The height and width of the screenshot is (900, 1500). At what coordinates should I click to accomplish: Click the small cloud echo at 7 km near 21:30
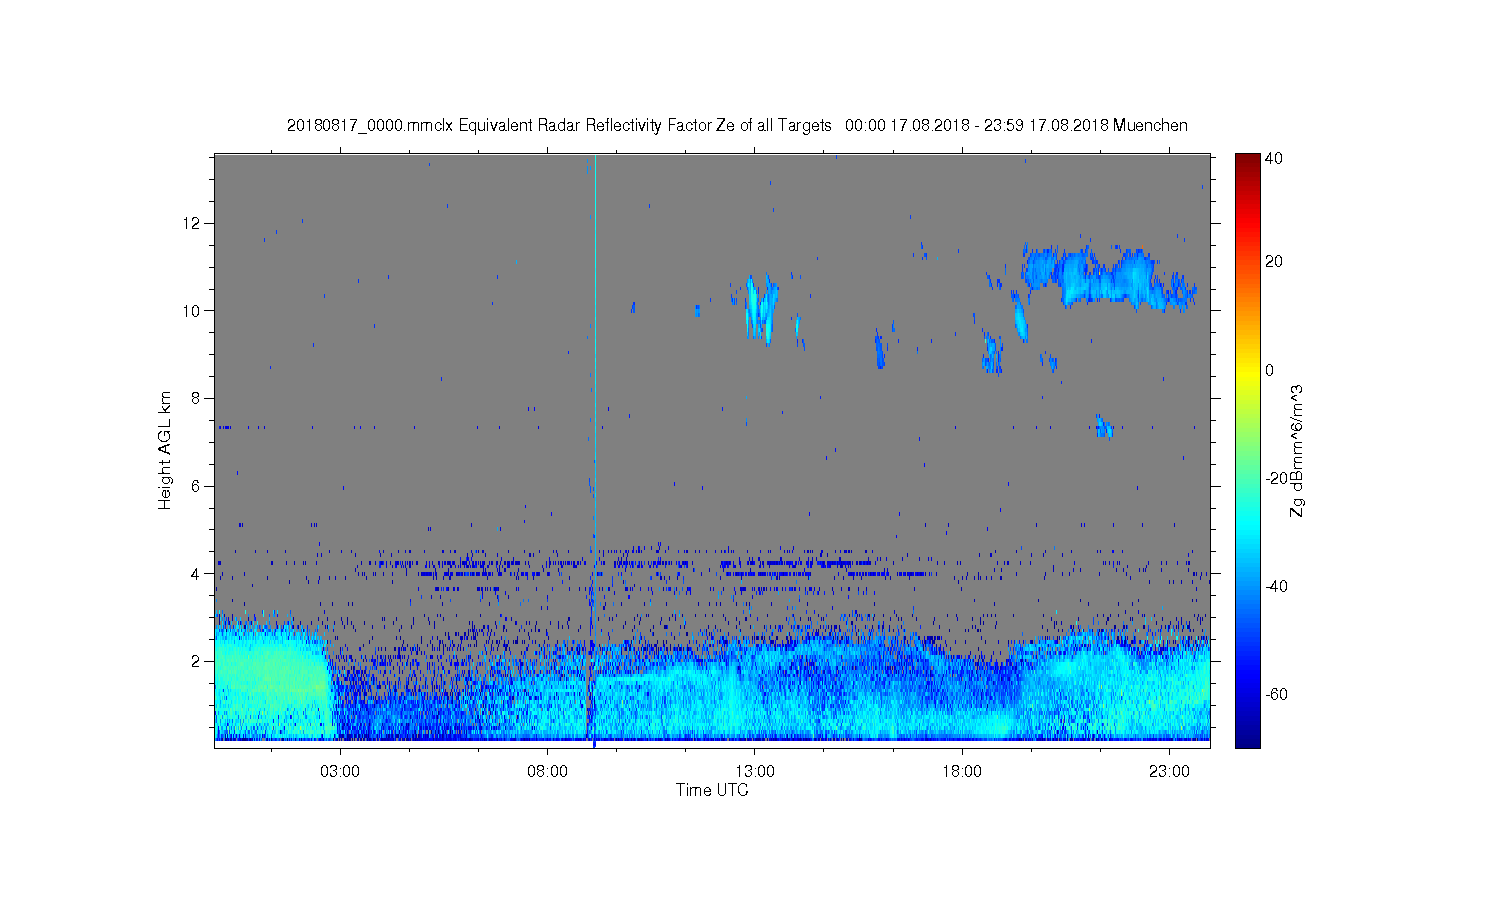tap(1103, 427)
